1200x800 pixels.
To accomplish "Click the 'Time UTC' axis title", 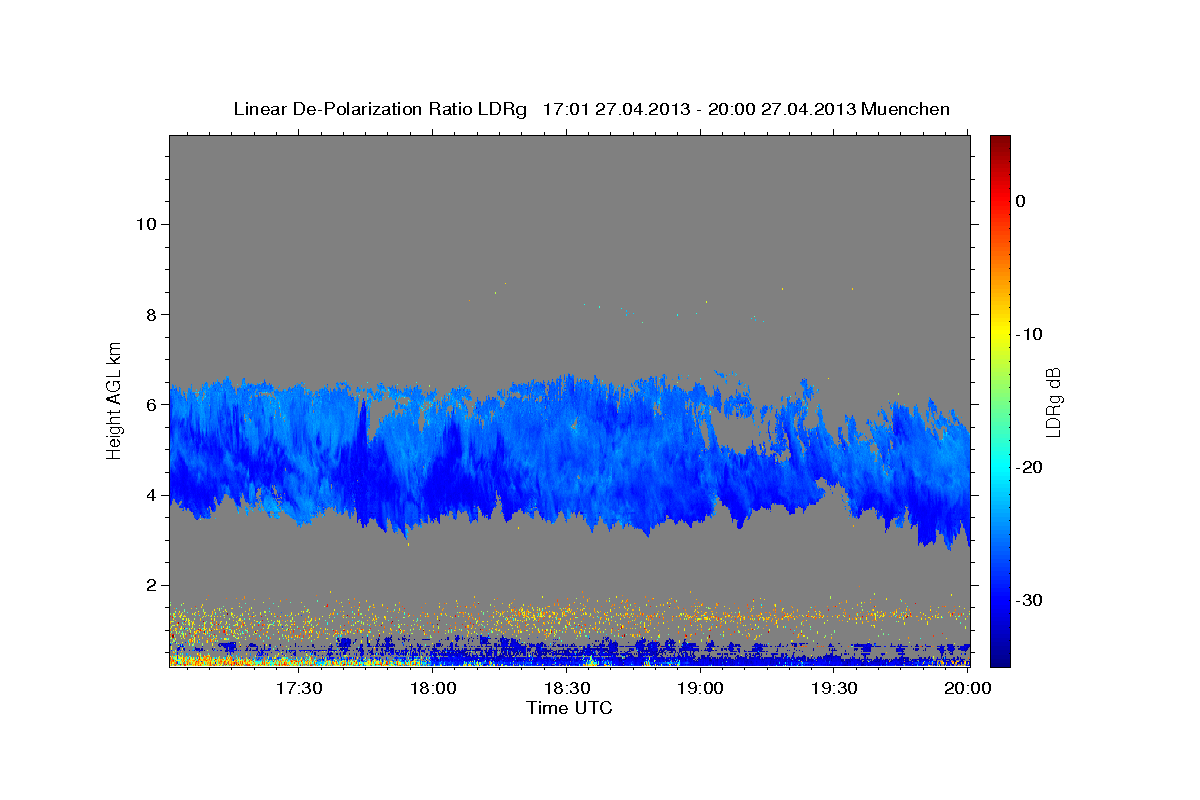I will pyautogui.click(x=569, y=708).
